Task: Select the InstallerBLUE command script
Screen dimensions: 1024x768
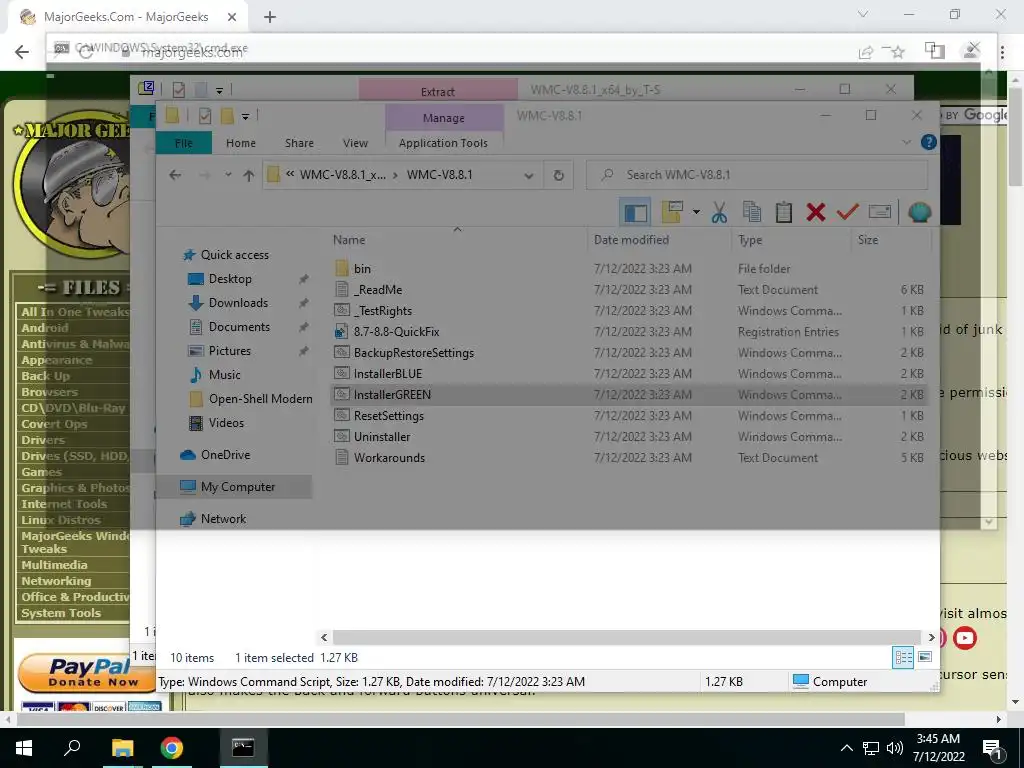Action: pos(388,374)
